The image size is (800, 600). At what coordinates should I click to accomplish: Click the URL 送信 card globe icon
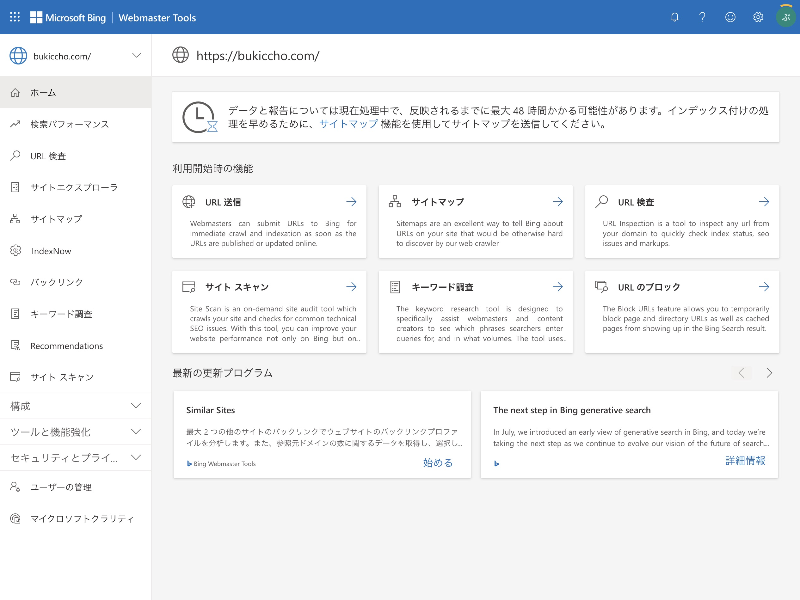(189, 202)
